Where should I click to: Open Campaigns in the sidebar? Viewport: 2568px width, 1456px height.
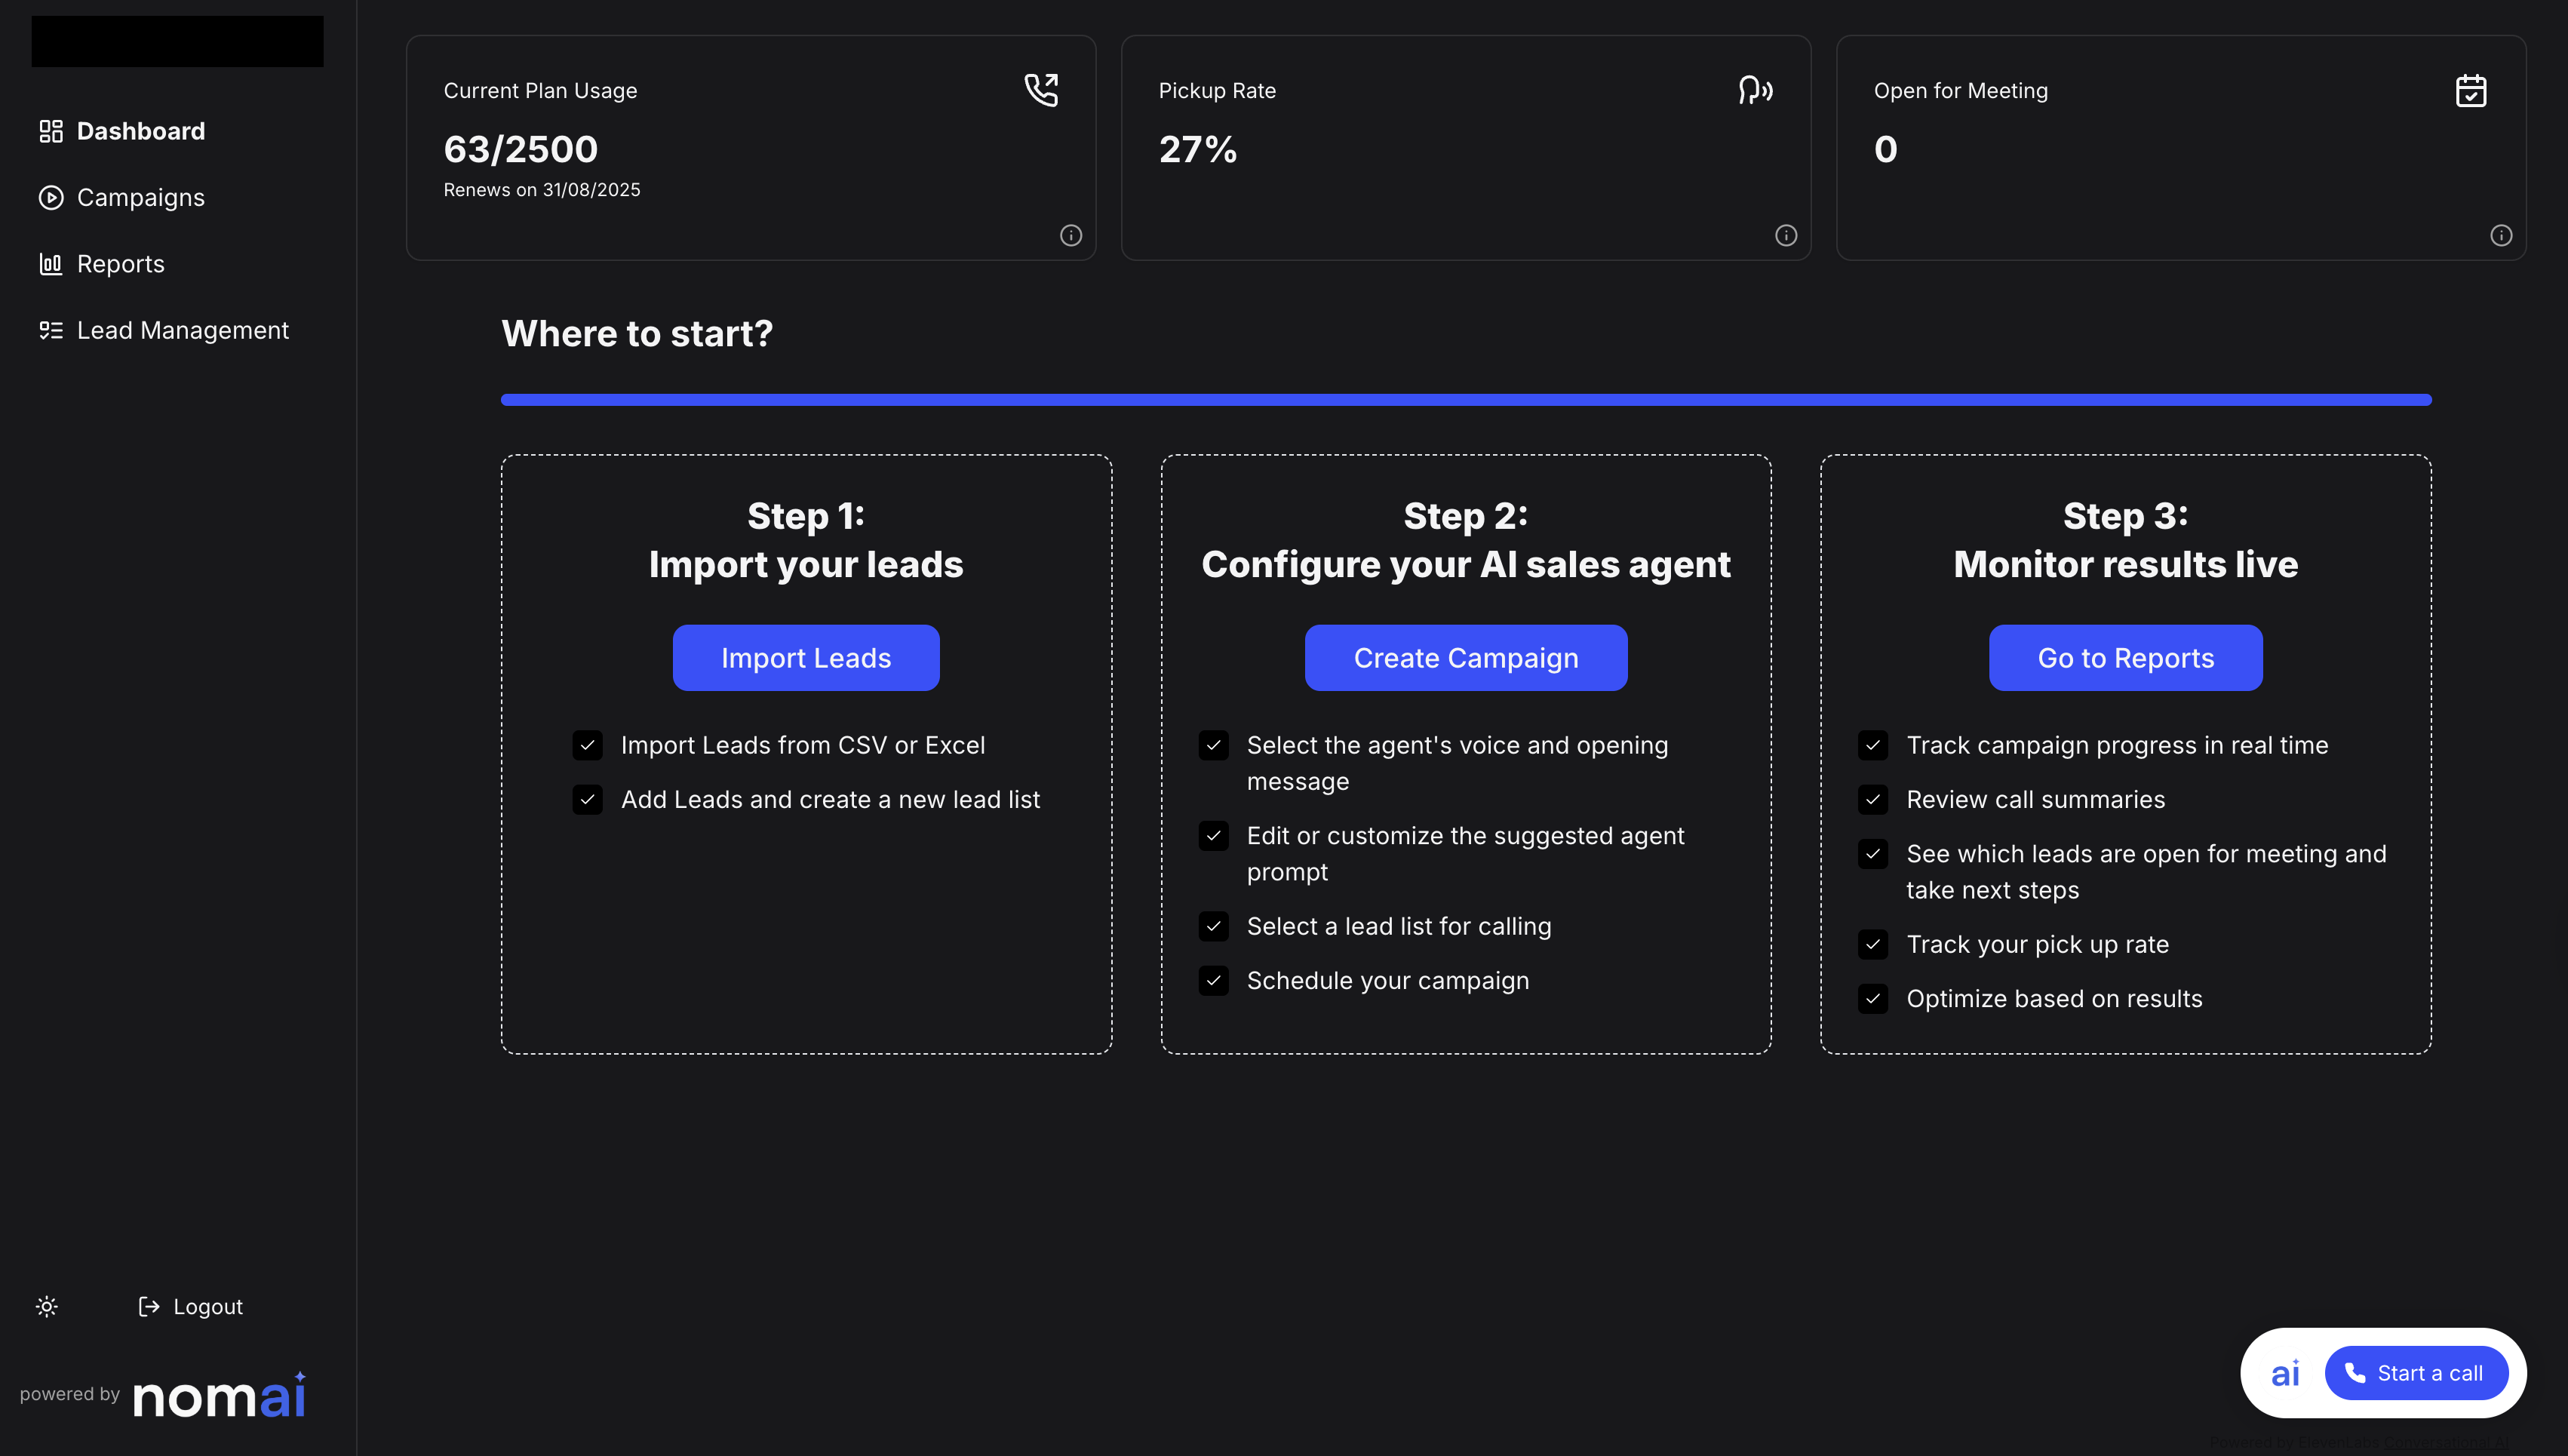[140, 198]
